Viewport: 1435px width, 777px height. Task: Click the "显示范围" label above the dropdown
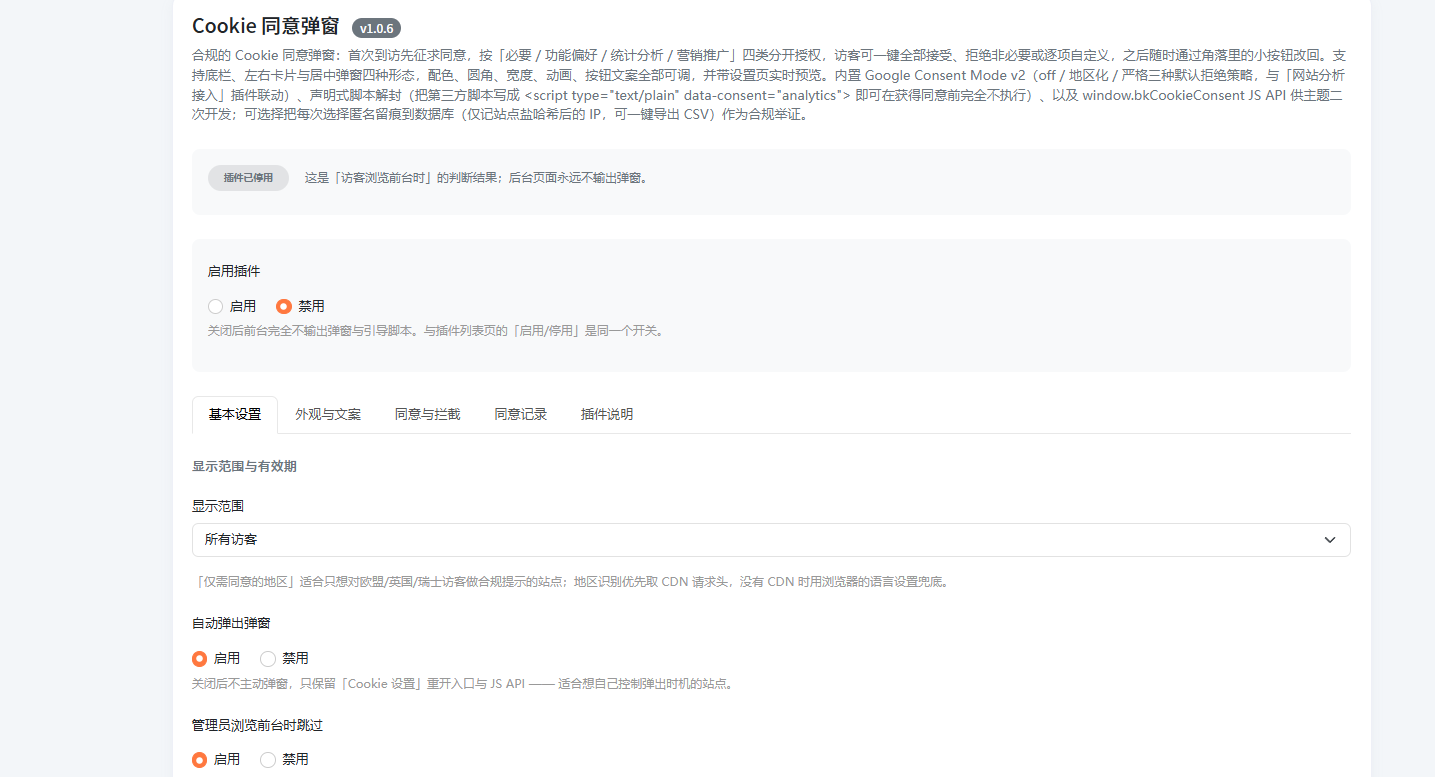click(x=218, y=506)
